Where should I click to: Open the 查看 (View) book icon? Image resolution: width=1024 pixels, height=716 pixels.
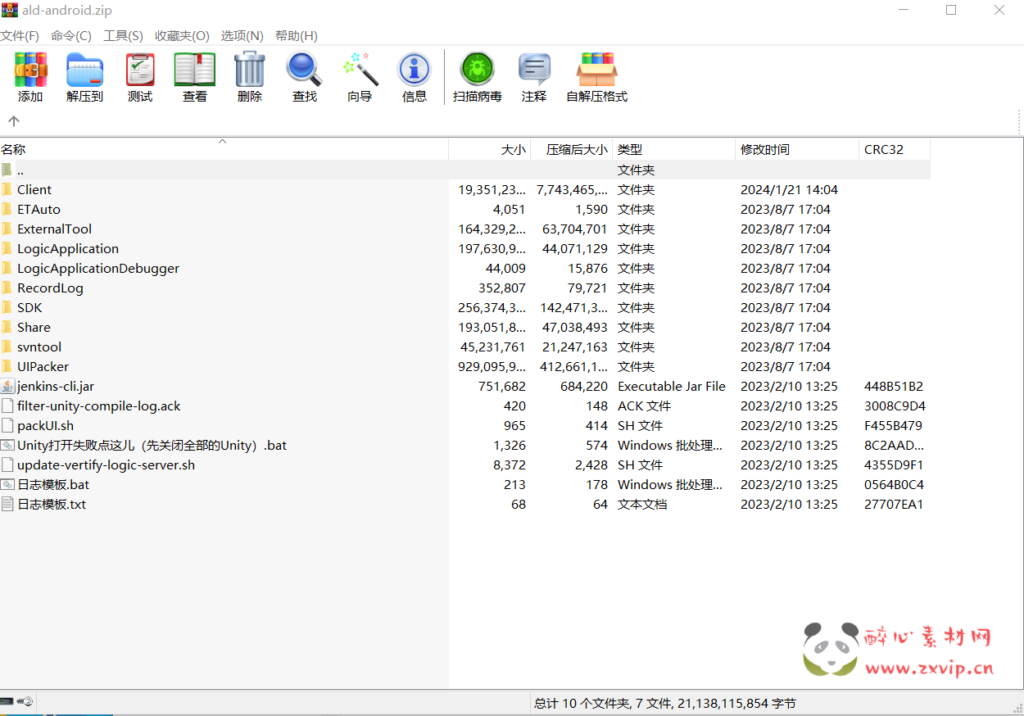195,77
